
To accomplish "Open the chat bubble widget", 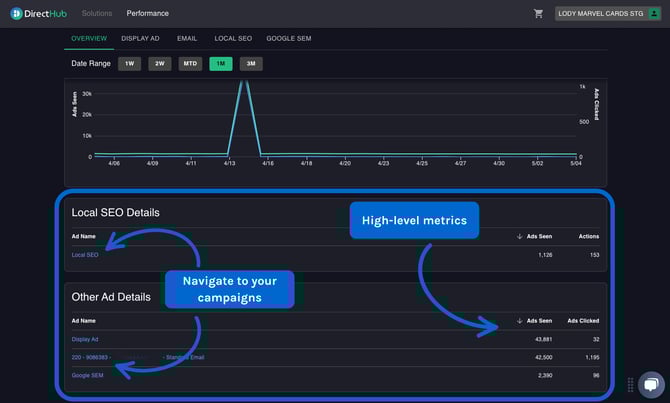I will tap(651, 385).
